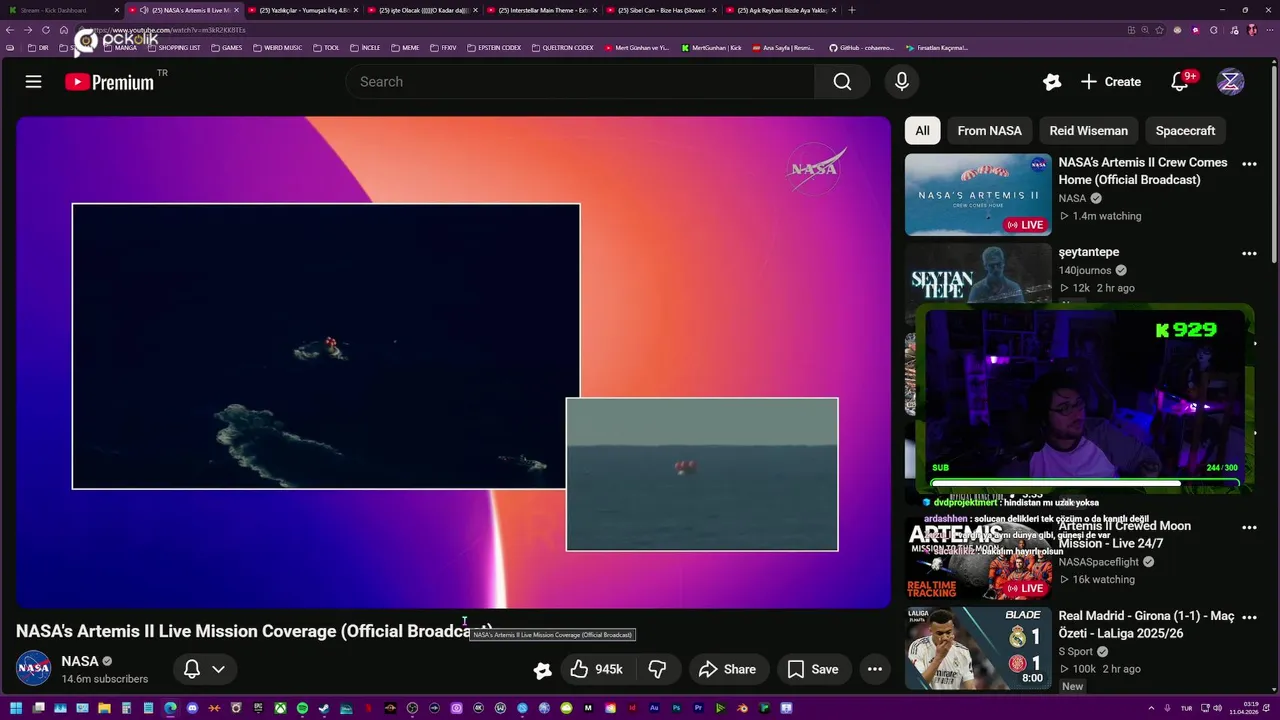This screenshot has width=1280, height=720.
Task: Close the NASA Artemis II Live browser tab
Action: (x=237, y=10)
